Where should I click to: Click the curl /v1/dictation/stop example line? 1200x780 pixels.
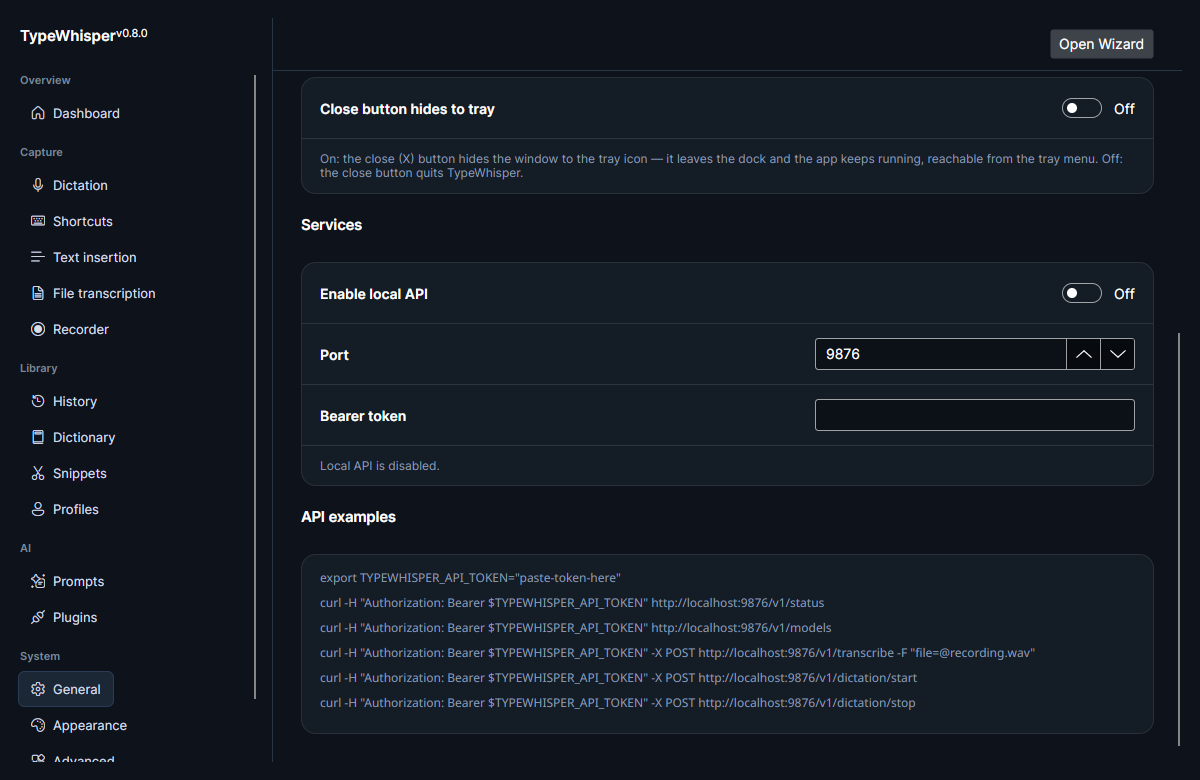(x=617, y=703)
